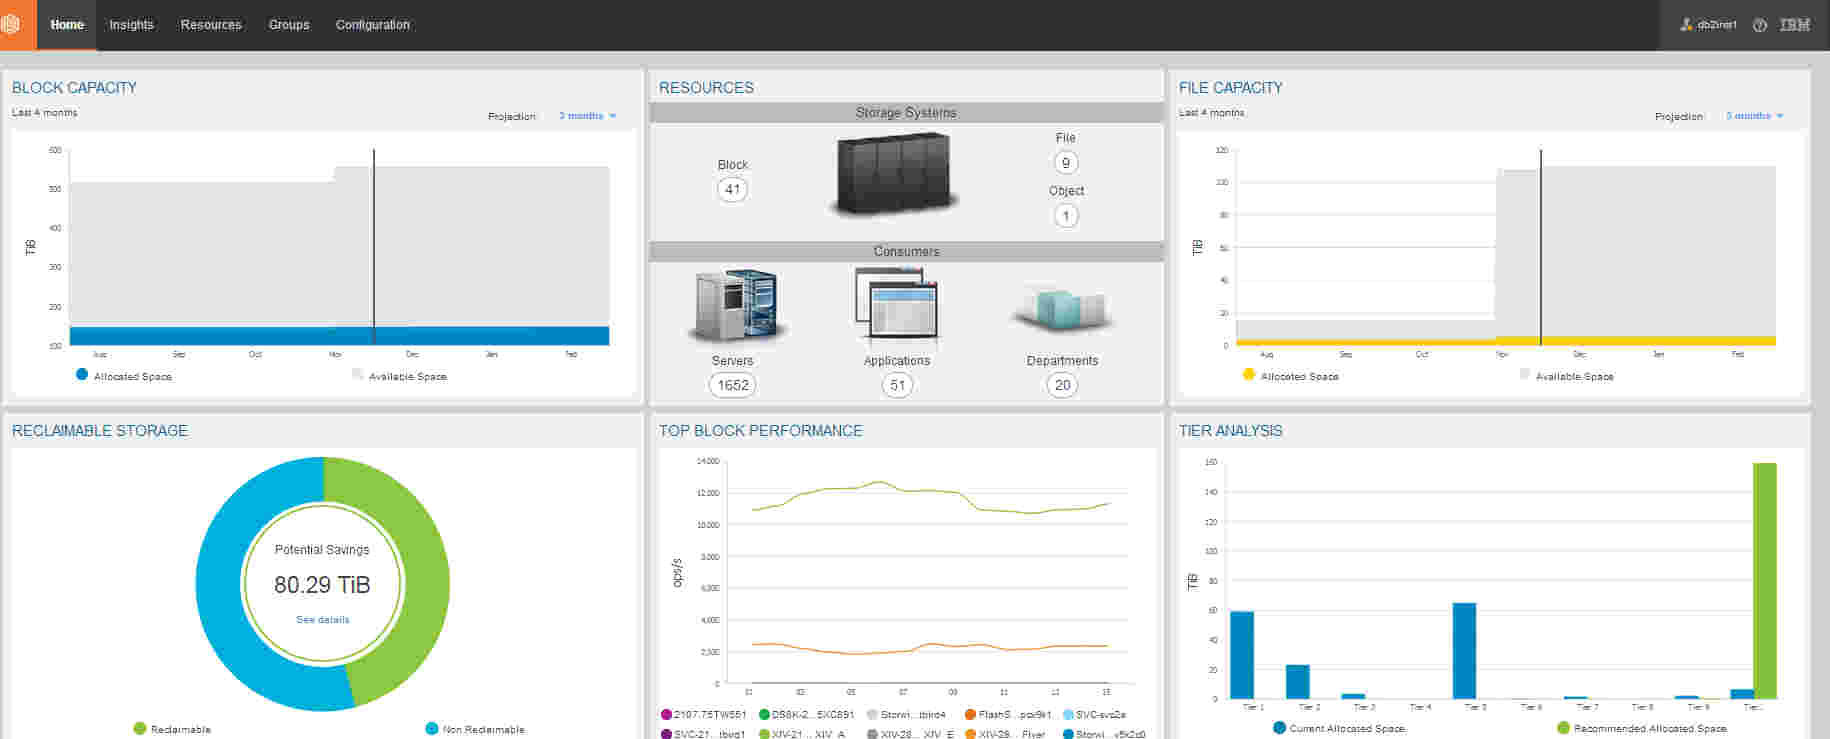1830x739 pixels.
Task: Open the Home tab
Action: point(67,25)
